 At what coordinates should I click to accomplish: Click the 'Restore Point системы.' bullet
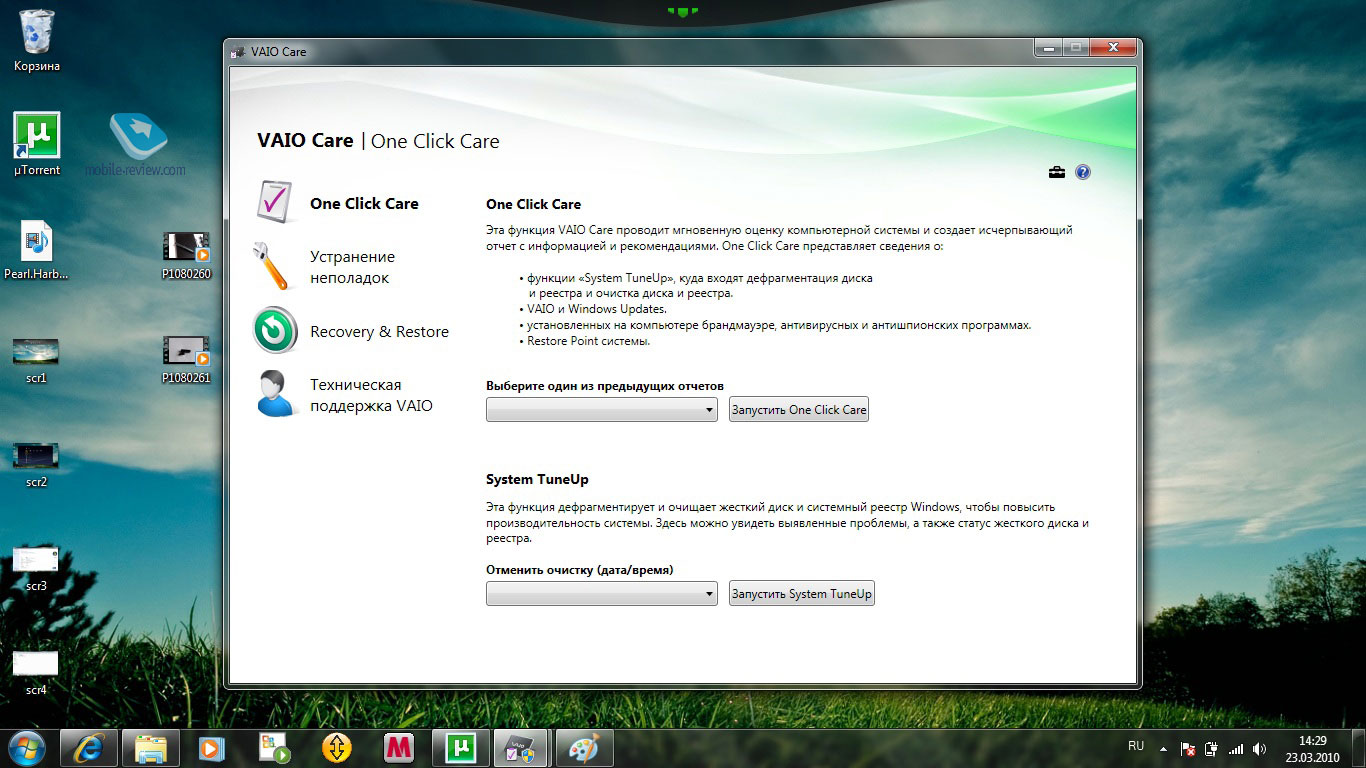(585, 341)
